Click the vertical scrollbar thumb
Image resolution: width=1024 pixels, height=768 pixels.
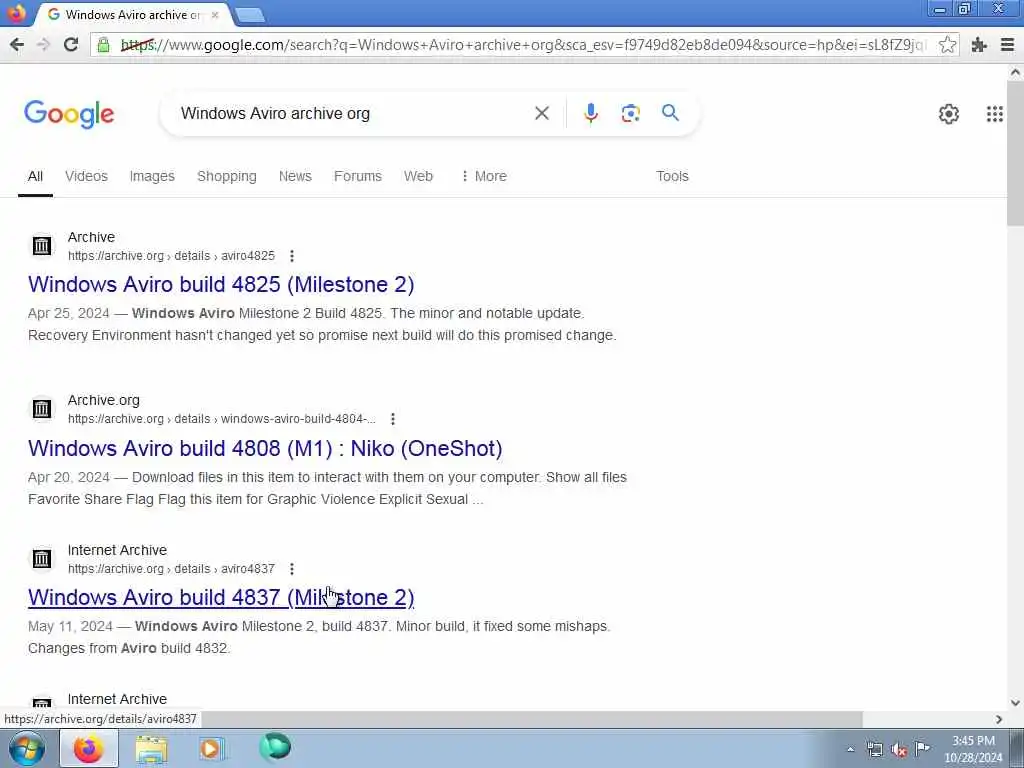click(1015, 153)
